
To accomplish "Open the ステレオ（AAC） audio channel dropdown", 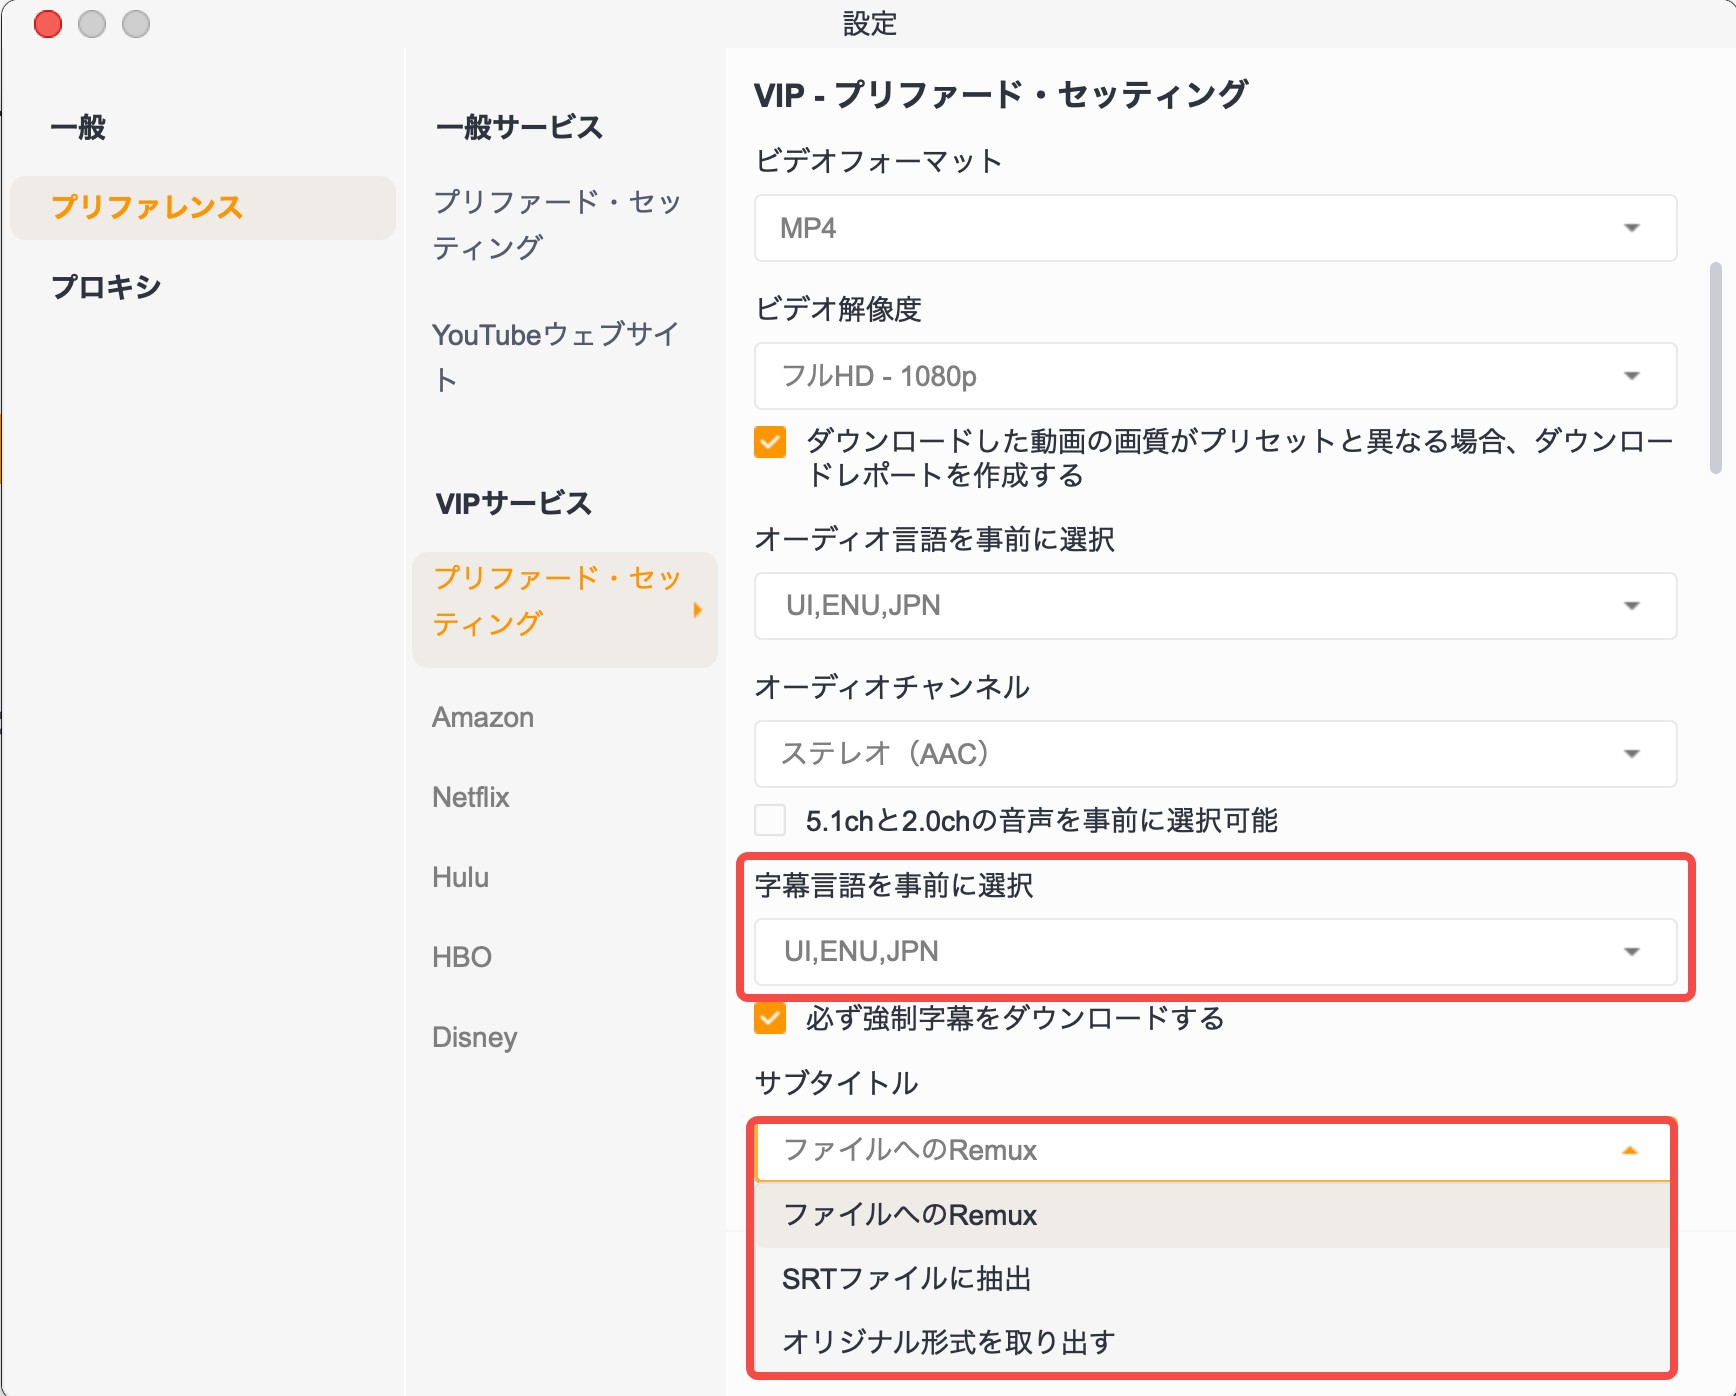I will pyautogui.click(x=1215, y=754).
